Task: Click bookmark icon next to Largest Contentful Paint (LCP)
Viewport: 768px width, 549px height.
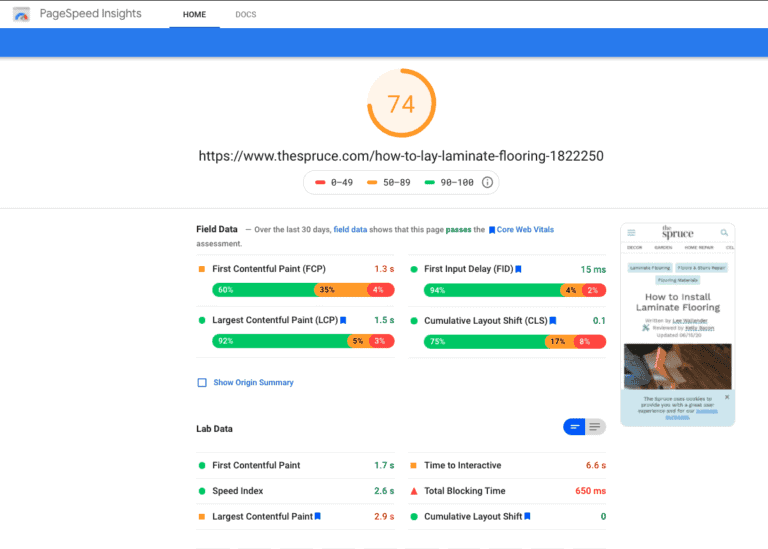Action: (x=343, y=320)
